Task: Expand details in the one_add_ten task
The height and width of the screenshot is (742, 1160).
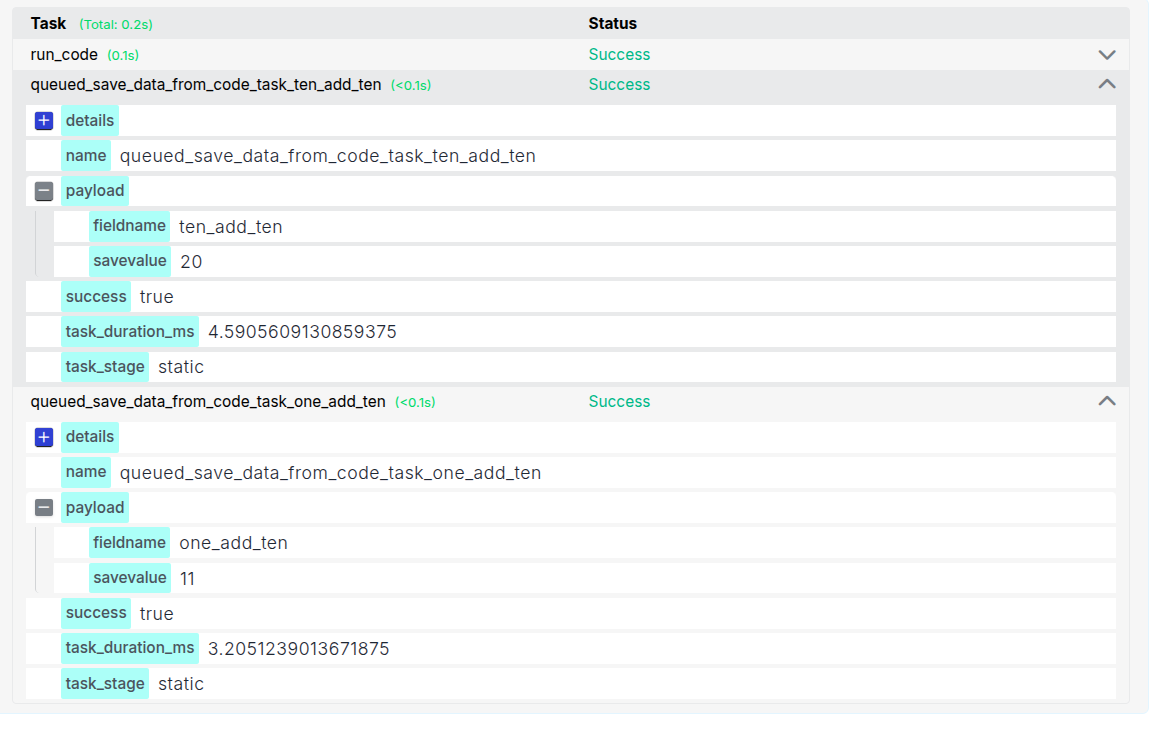Action: point(44,437)
